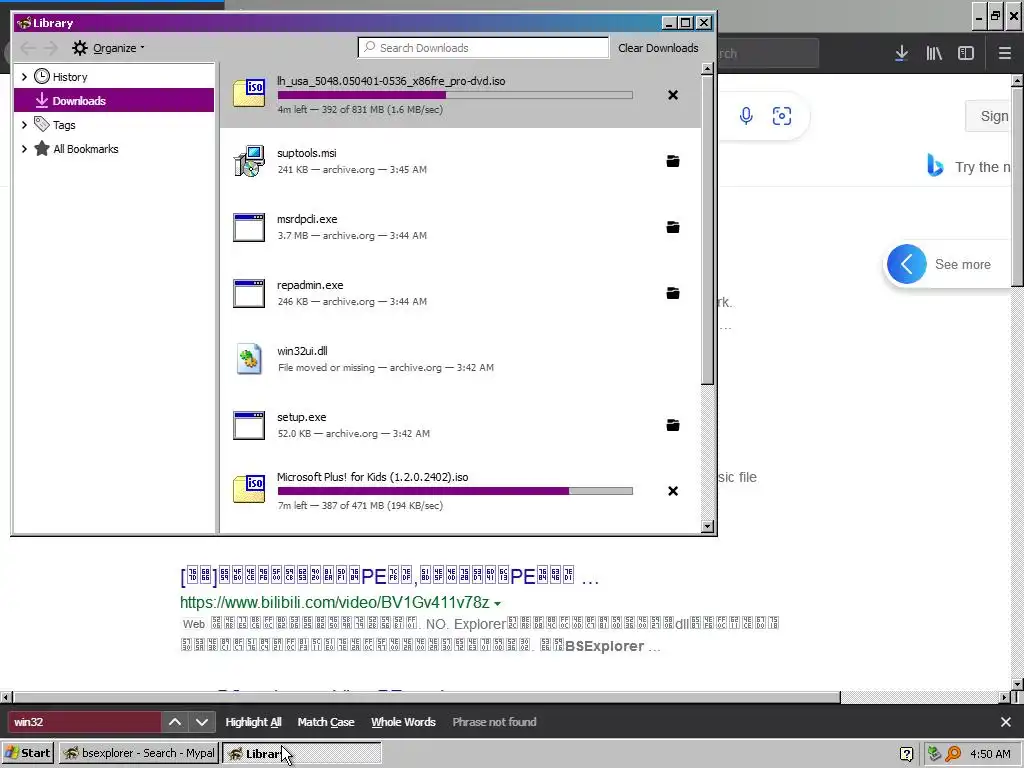
Task: Open containing folder for suptools.msi
Action: point(673,161)
